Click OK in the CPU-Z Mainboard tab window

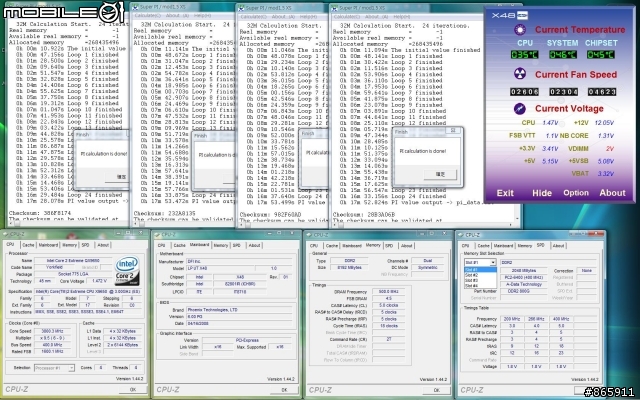click(x=284, y=390)
